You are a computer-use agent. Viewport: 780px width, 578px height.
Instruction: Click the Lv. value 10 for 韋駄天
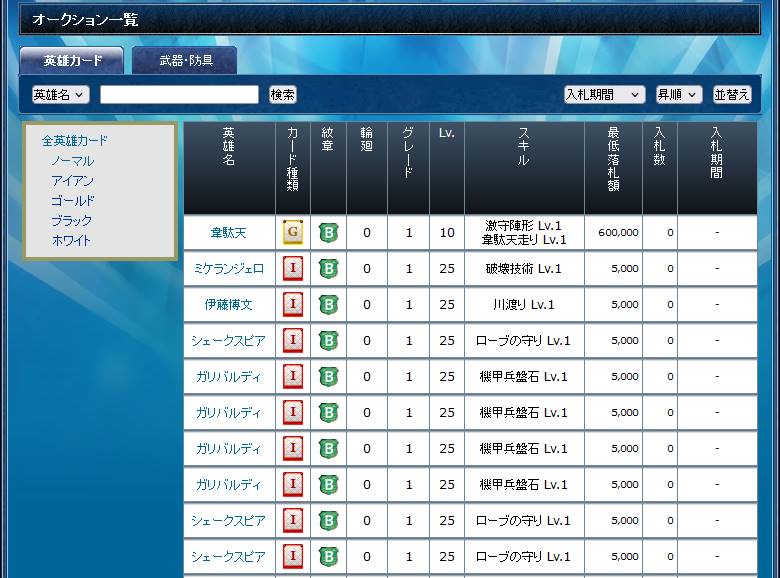pos(447,233)
